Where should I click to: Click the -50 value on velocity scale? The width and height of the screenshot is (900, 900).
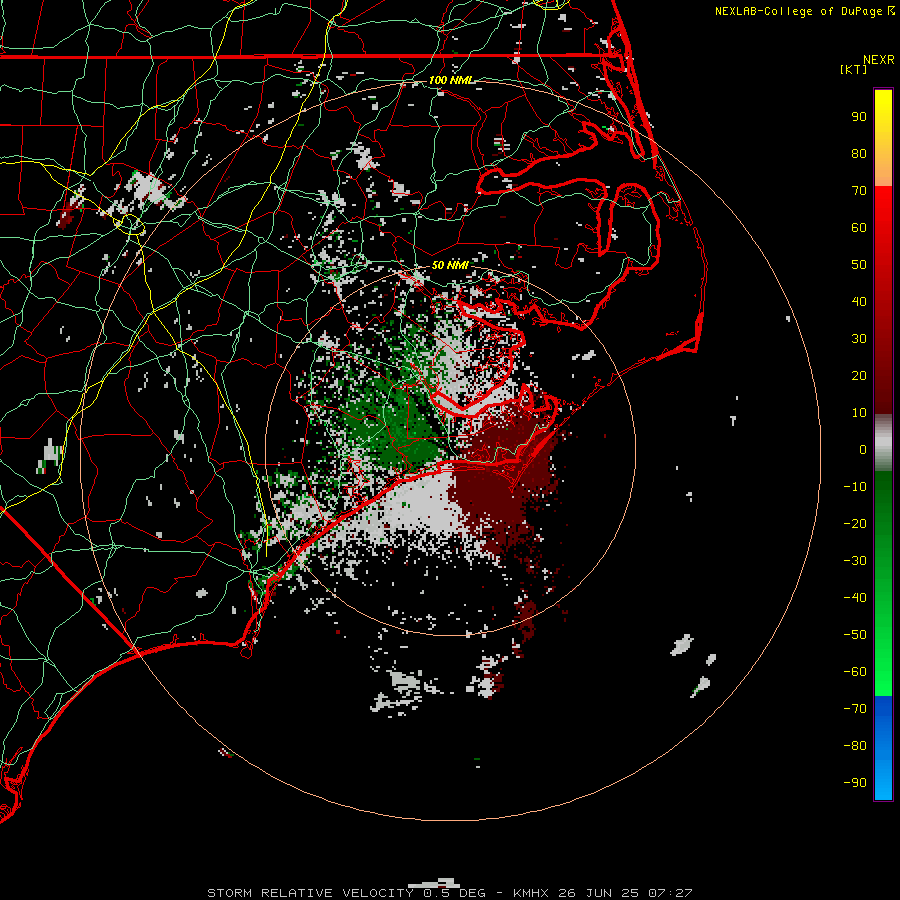coord(855,635)
